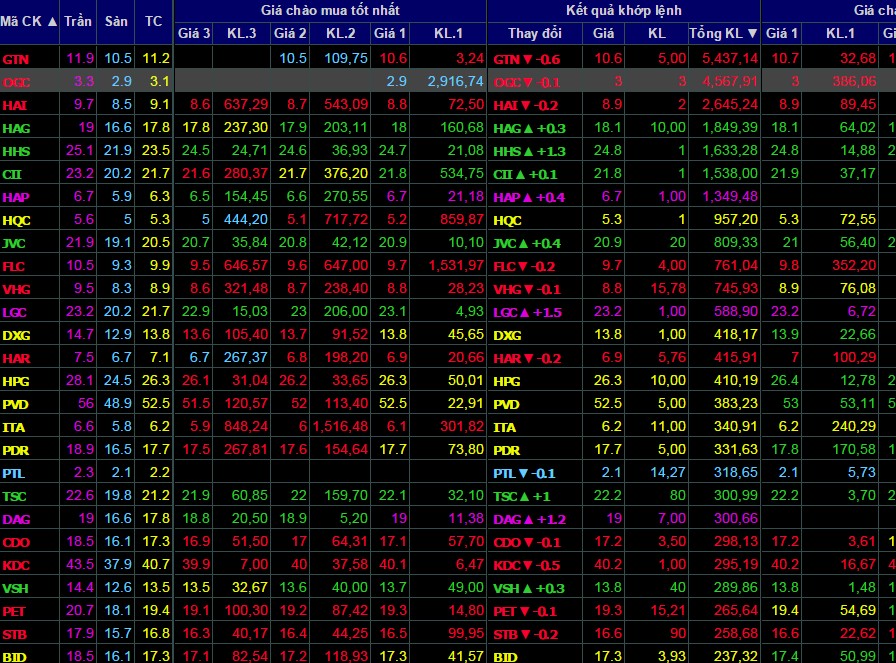The width and height of the screenshot is (896, 663).
Task: Sort by the TC column header
Action: 153,21
